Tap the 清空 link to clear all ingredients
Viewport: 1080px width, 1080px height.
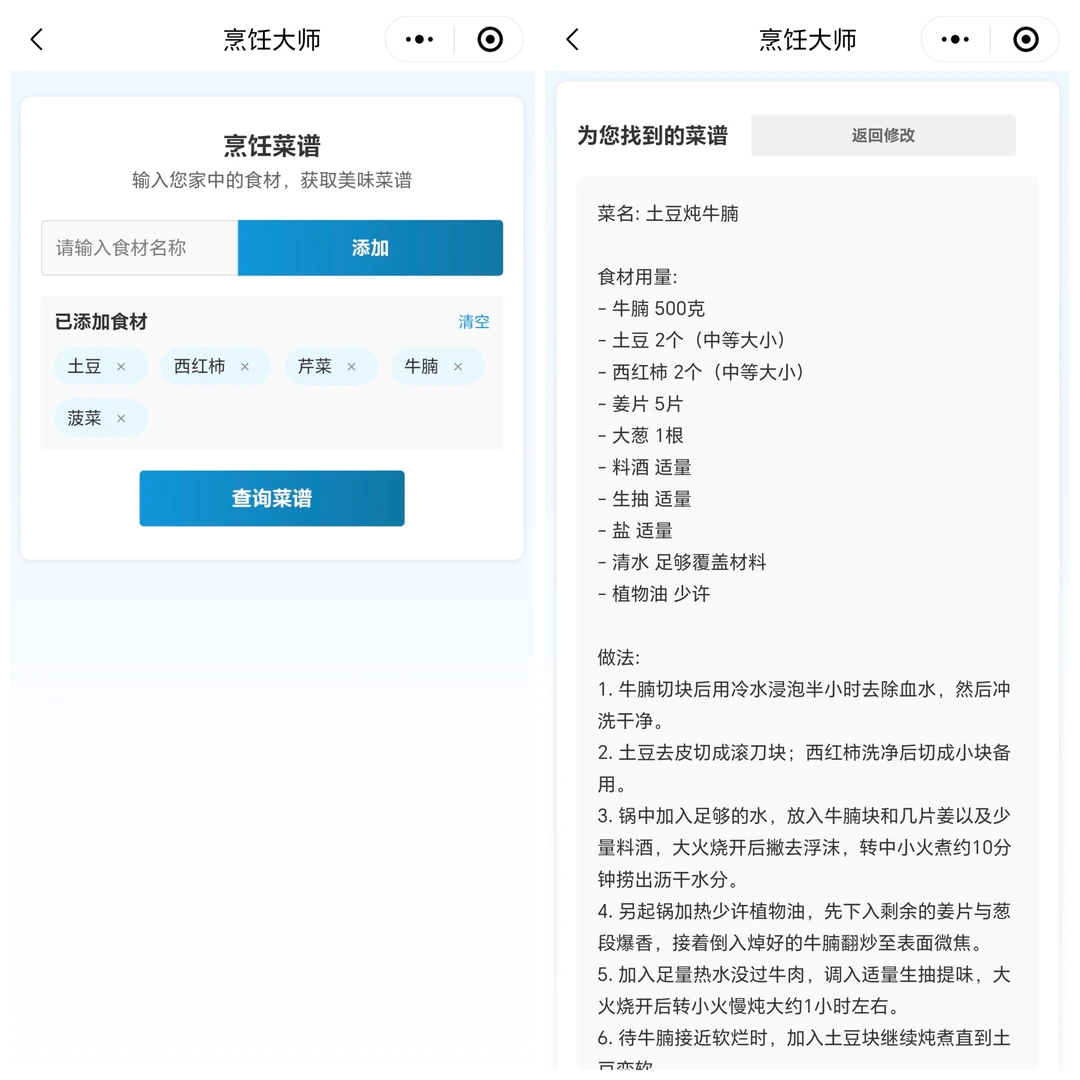coord(473,322)
